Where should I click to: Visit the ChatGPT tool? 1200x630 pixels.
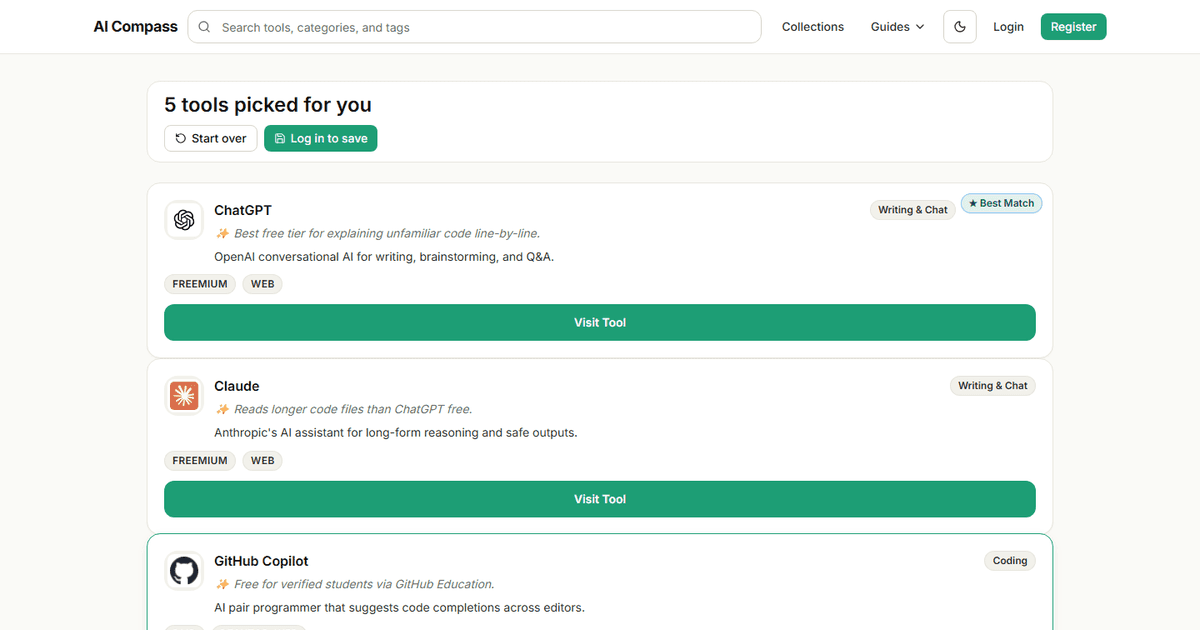(x=600, y=322)
